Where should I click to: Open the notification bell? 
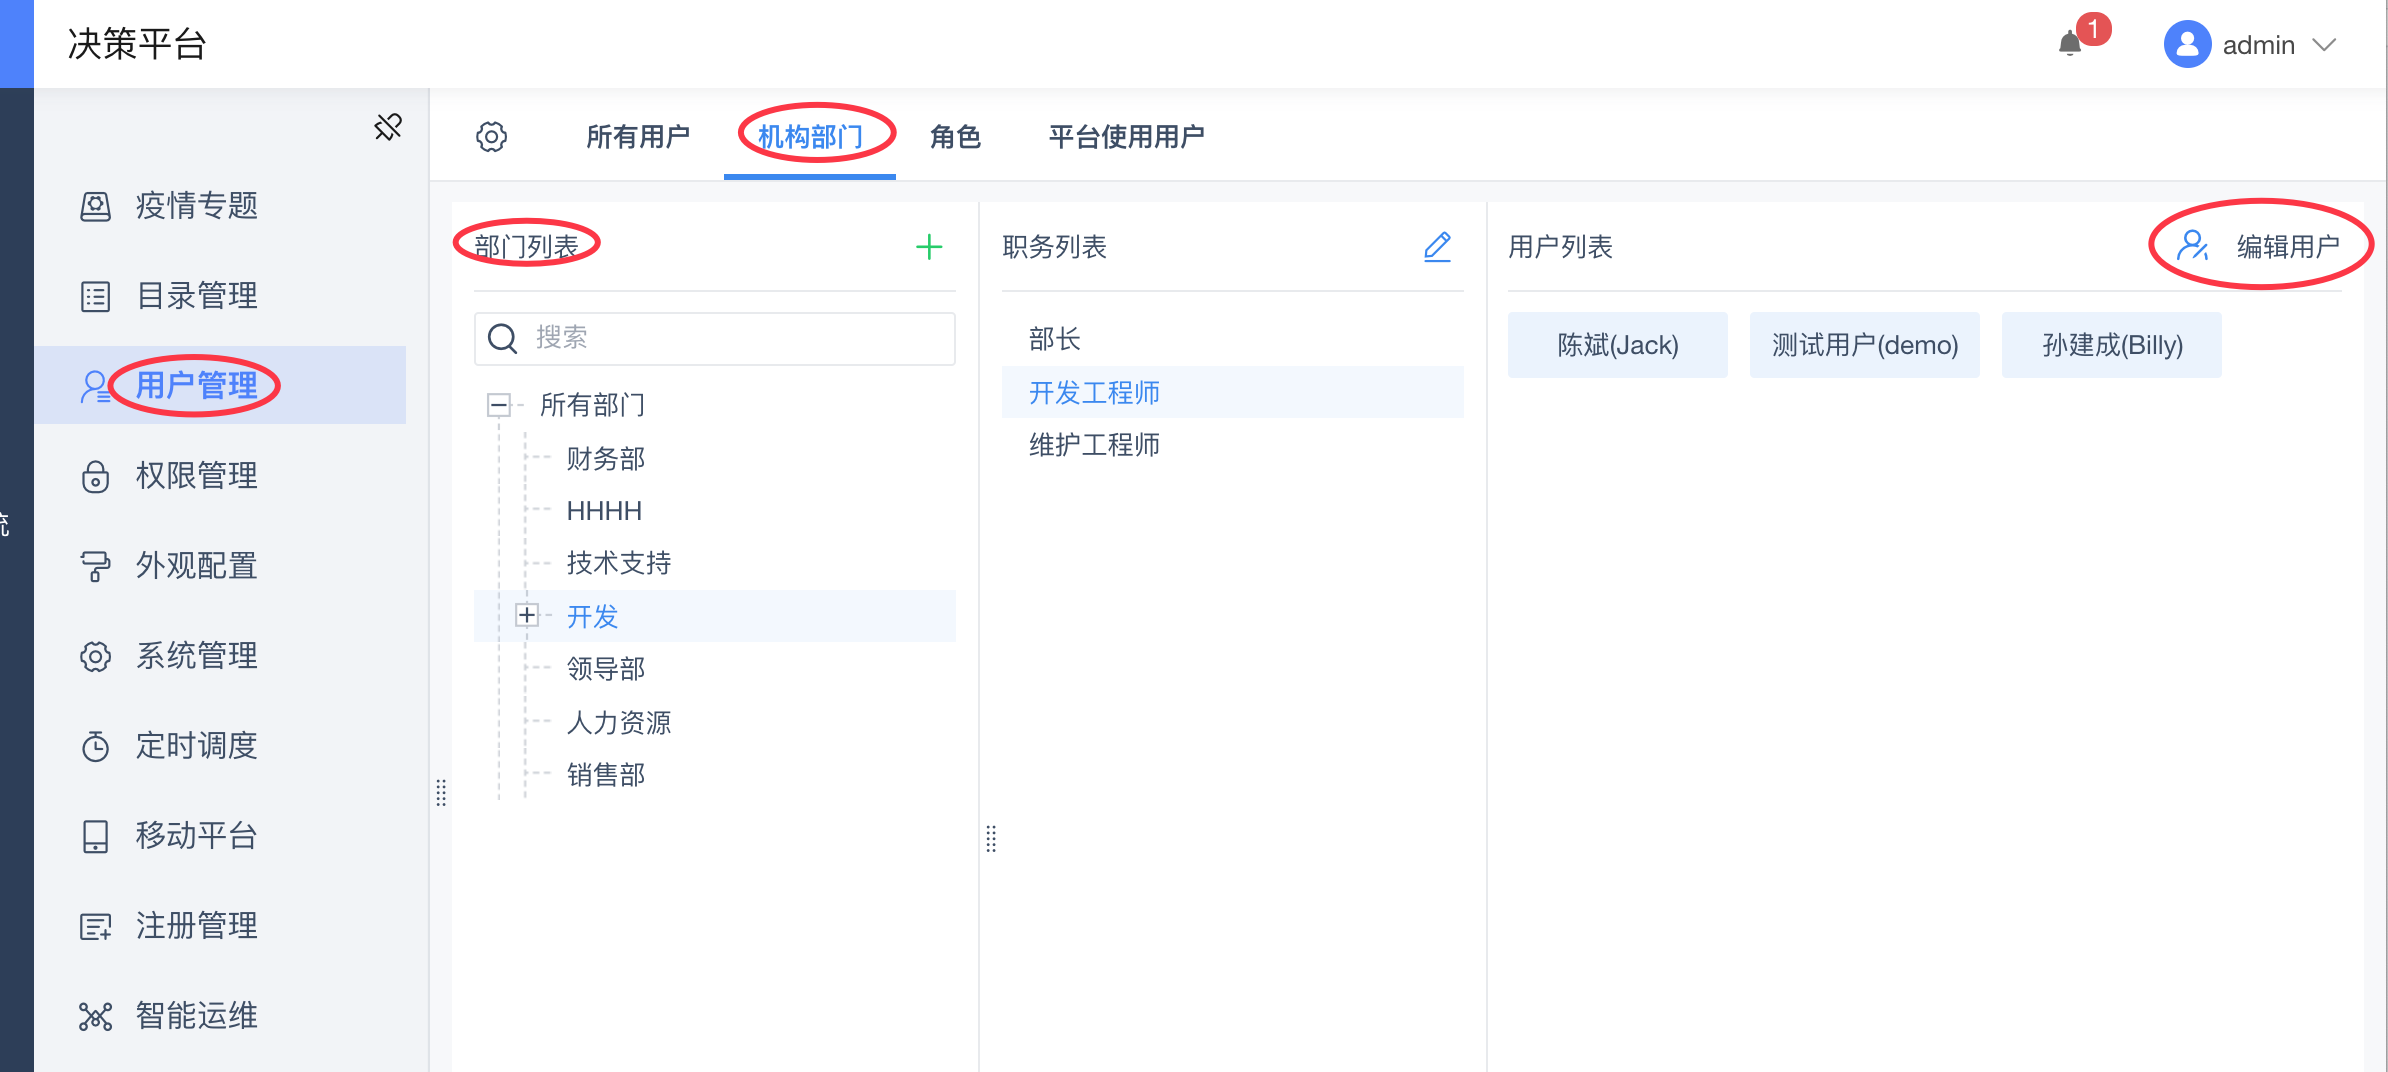pos(2071,44)
